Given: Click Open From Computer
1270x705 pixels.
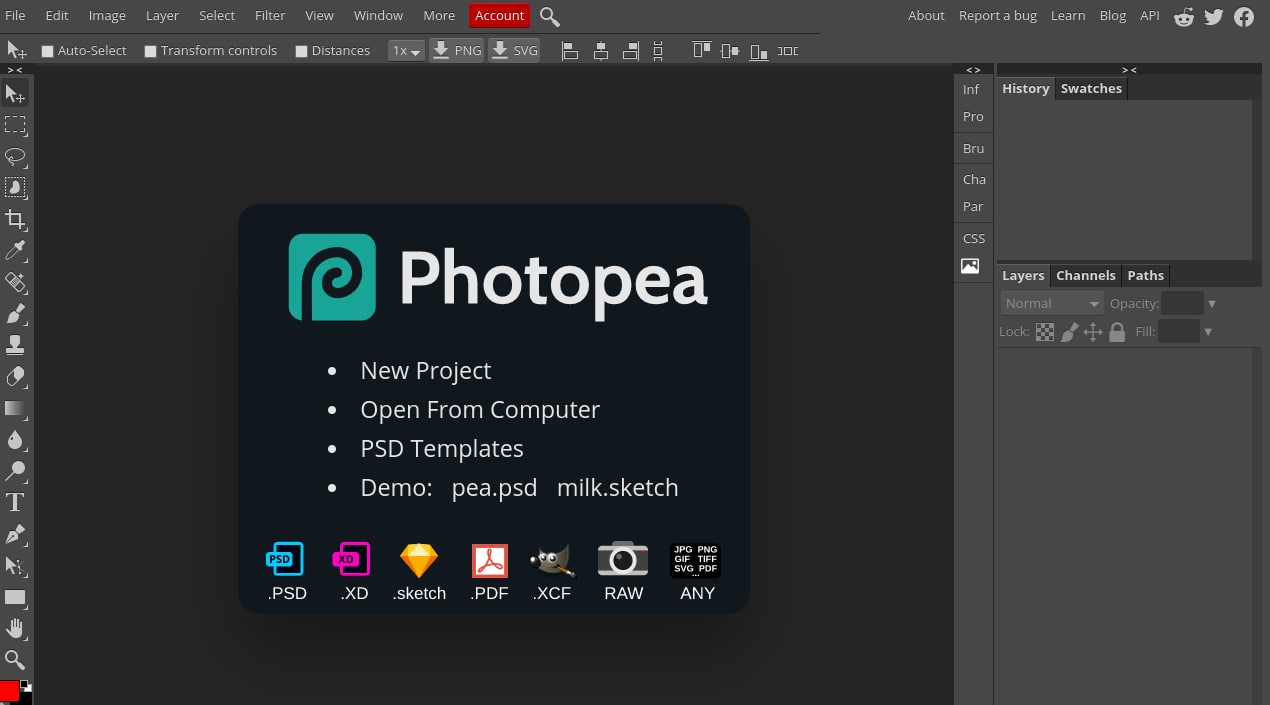Looking at the screenshot, I should tap(480, 409).
